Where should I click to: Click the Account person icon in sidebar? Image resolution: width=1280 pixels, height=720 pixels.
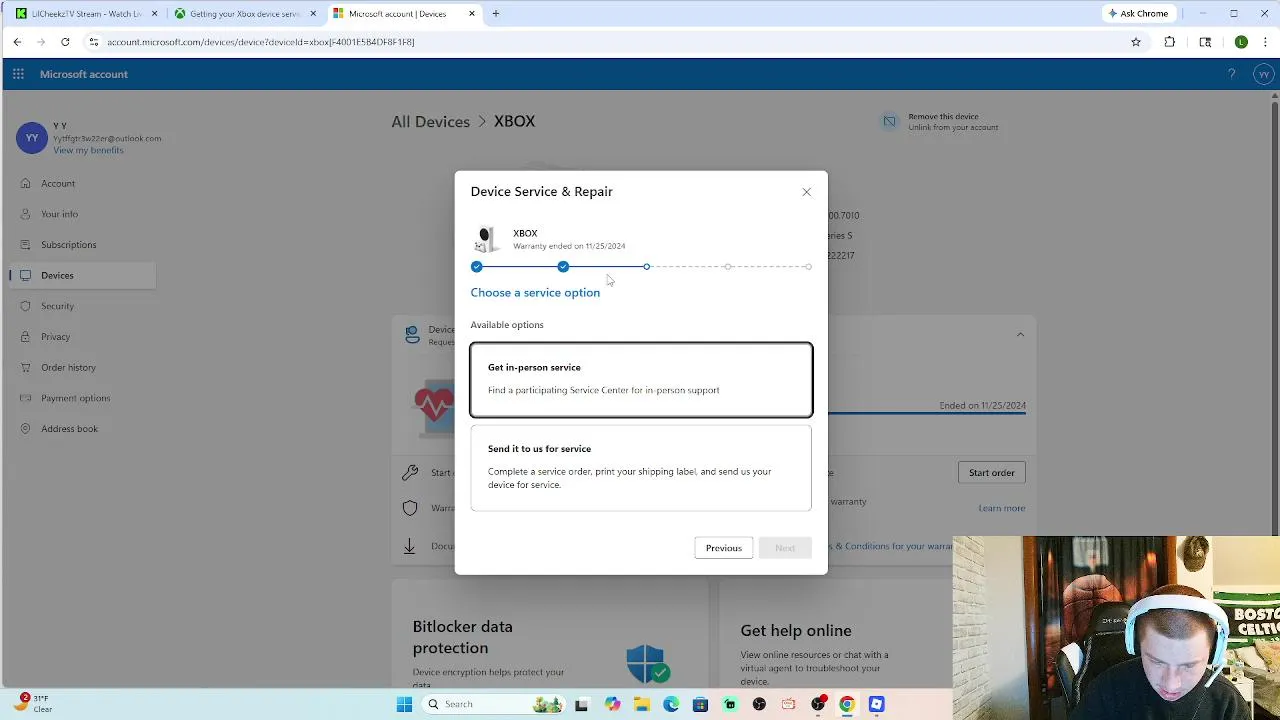pyautogui.click(x=25, y=183)
